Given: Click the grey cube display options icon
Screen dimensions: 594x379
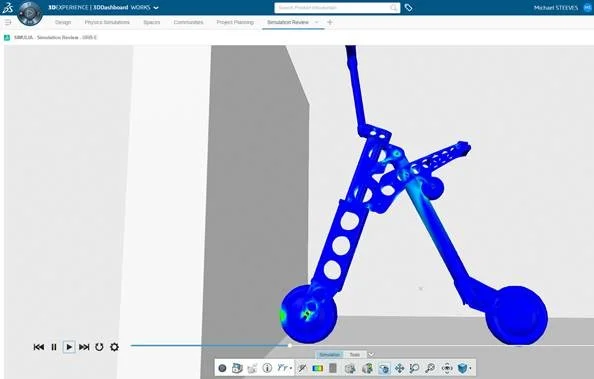Looking at the screenshot, I should 350,368.
